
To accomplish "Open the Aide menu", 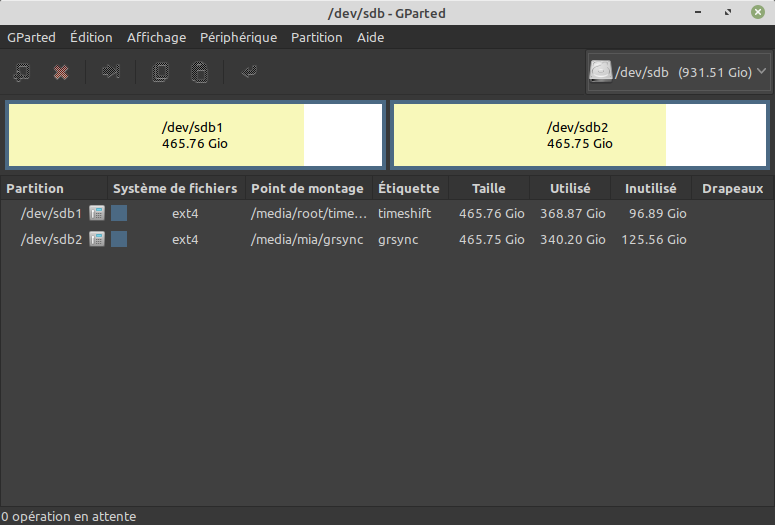I will point(370,38).
